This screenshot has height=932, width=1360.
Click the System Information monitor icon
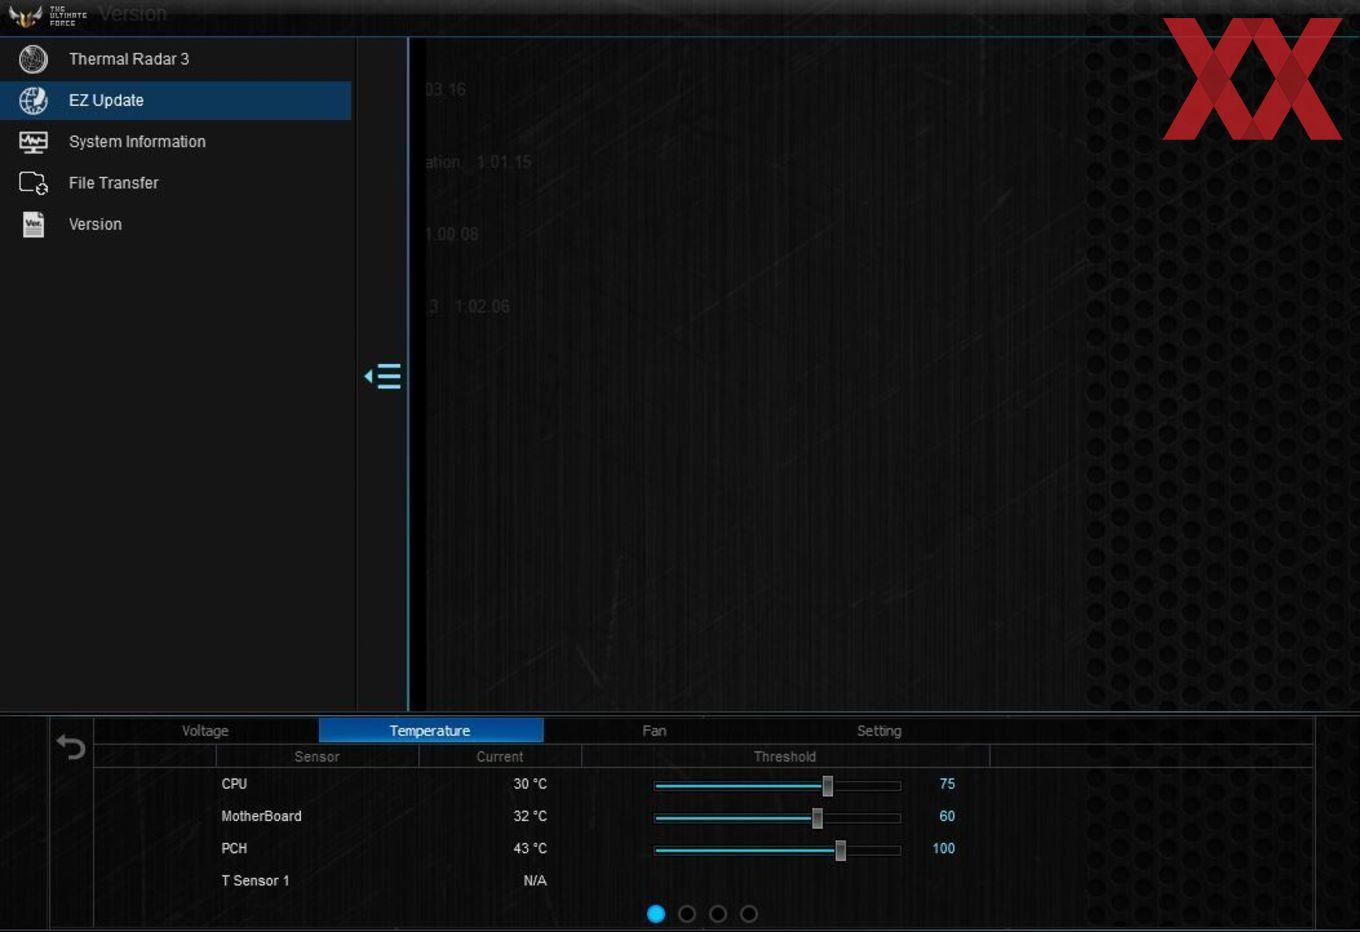[x=33, y=142]
